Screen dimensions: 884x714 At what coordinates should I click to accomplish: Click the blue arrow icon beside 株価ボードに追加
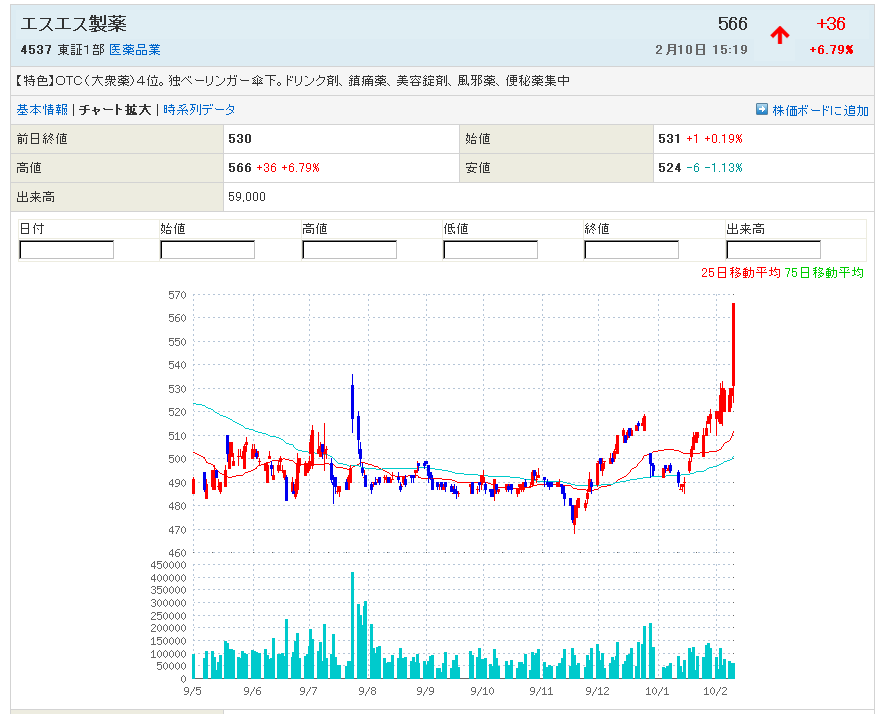coord(762,109)
